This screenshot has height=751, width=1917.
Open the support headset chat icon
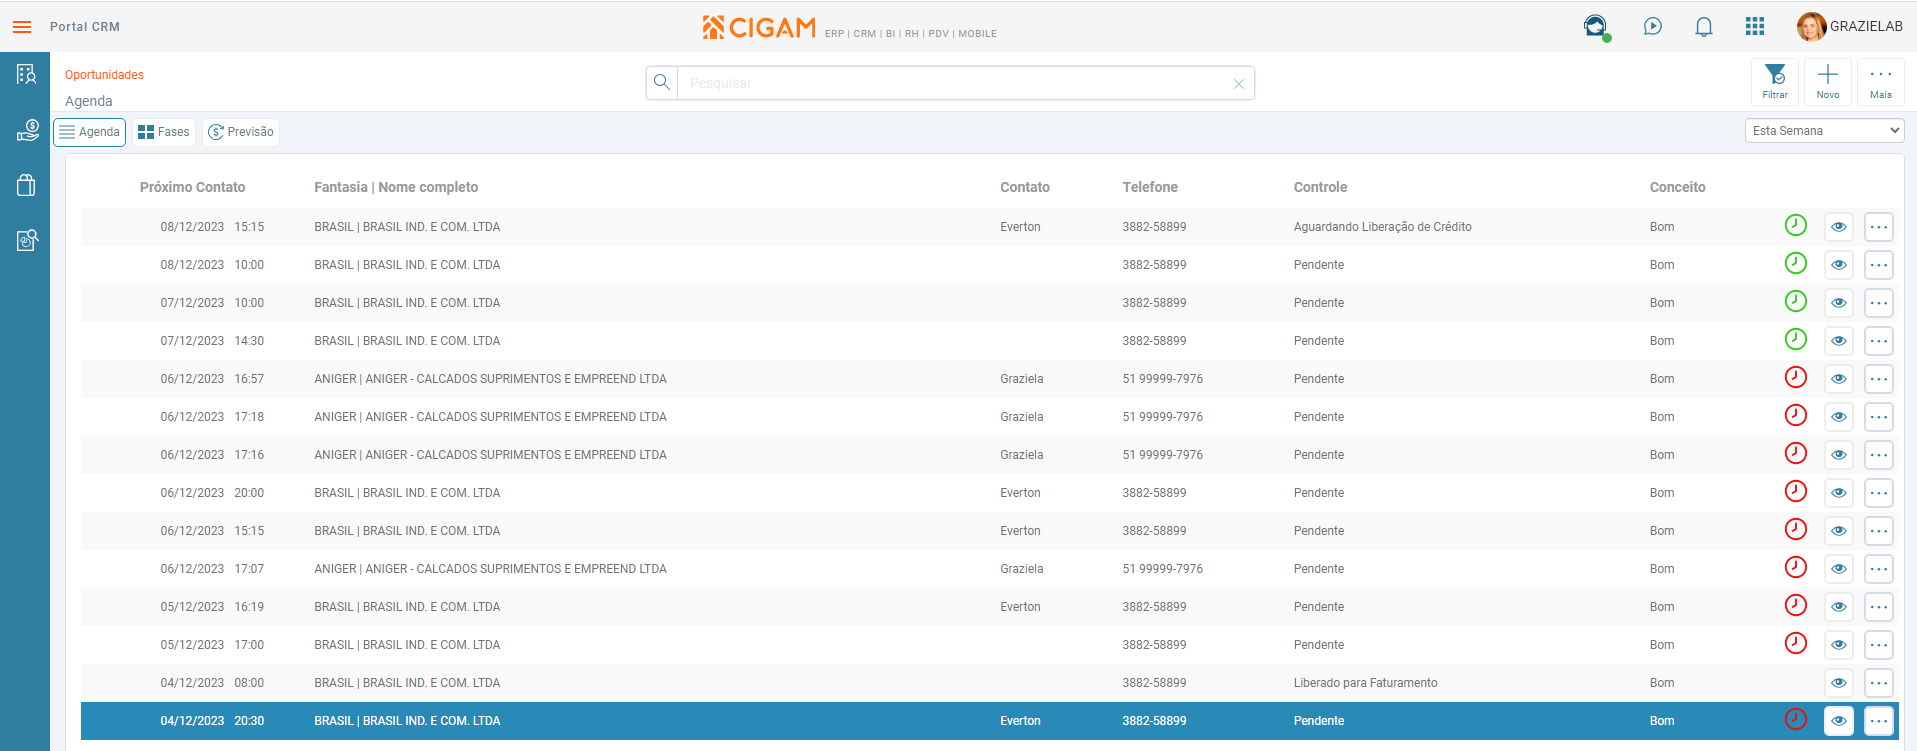[x=1596, y=26]
